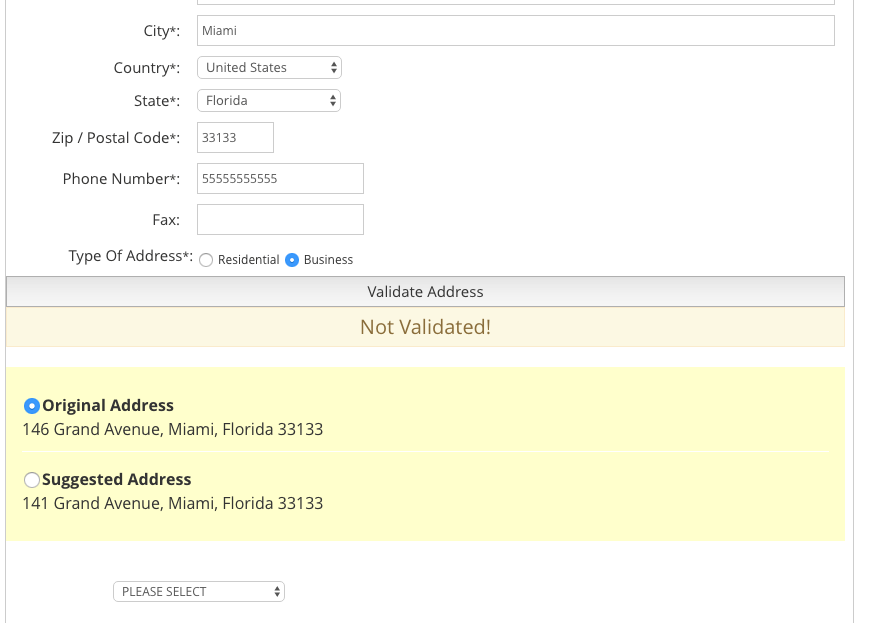Click the empty Fax input field
The image size is (873, 623).
pos(280,219)
